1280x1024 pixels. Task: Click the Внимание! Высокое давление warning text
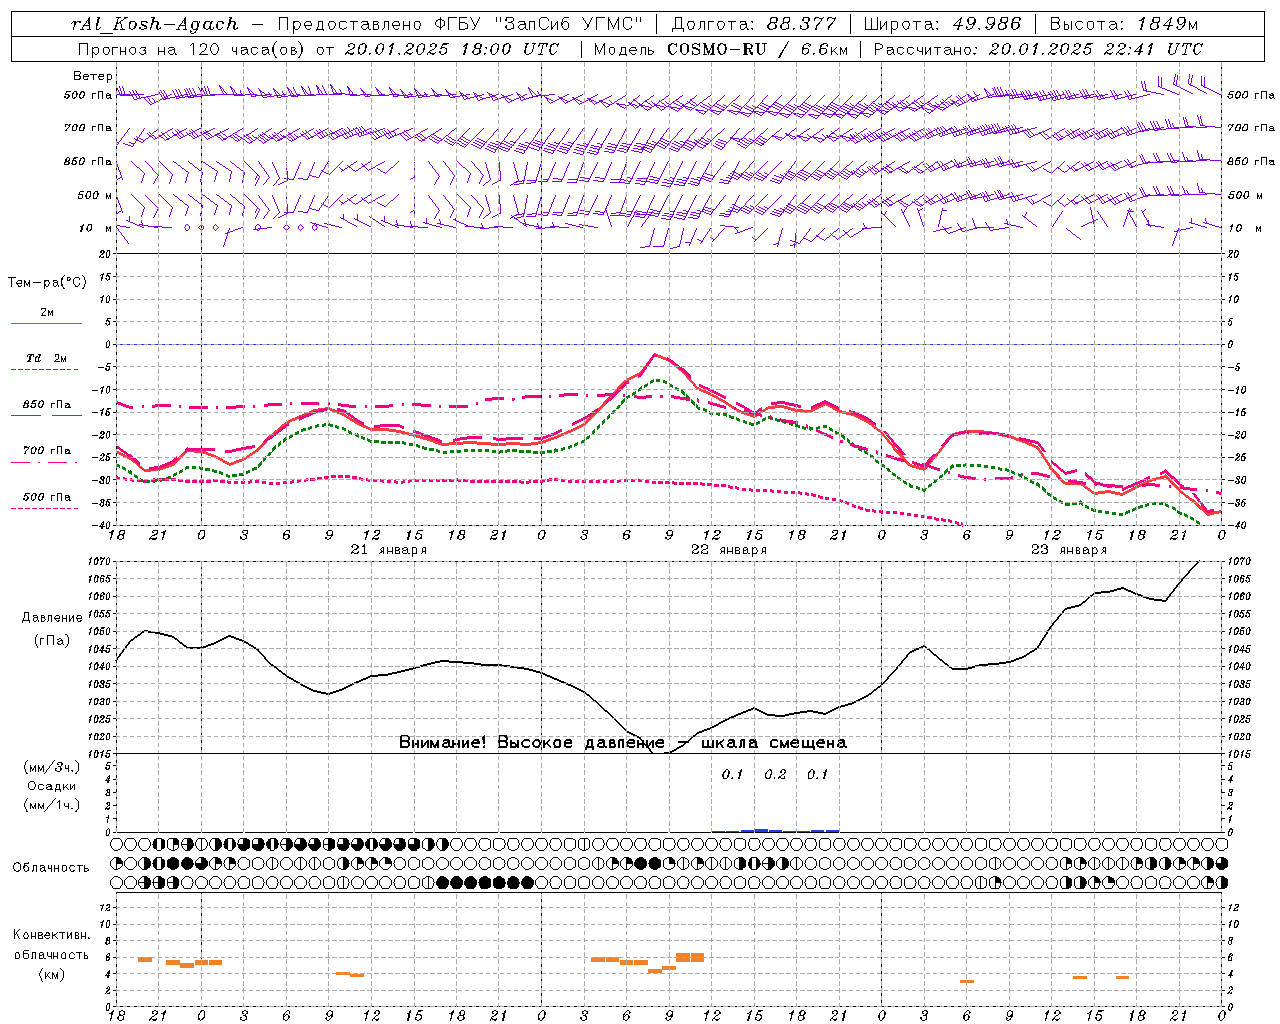pos(622,743)
